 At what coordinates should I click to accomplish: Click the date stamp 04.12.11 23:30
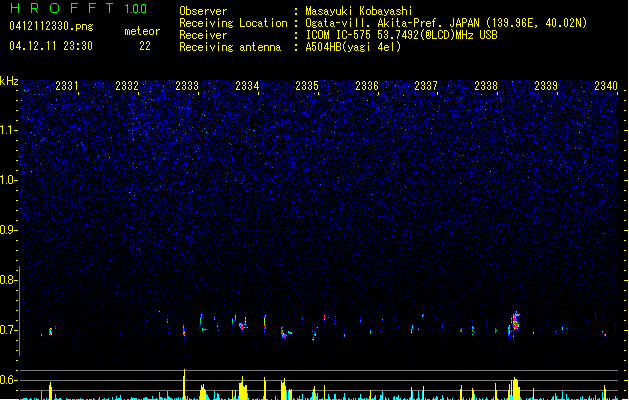click(51, 46)
